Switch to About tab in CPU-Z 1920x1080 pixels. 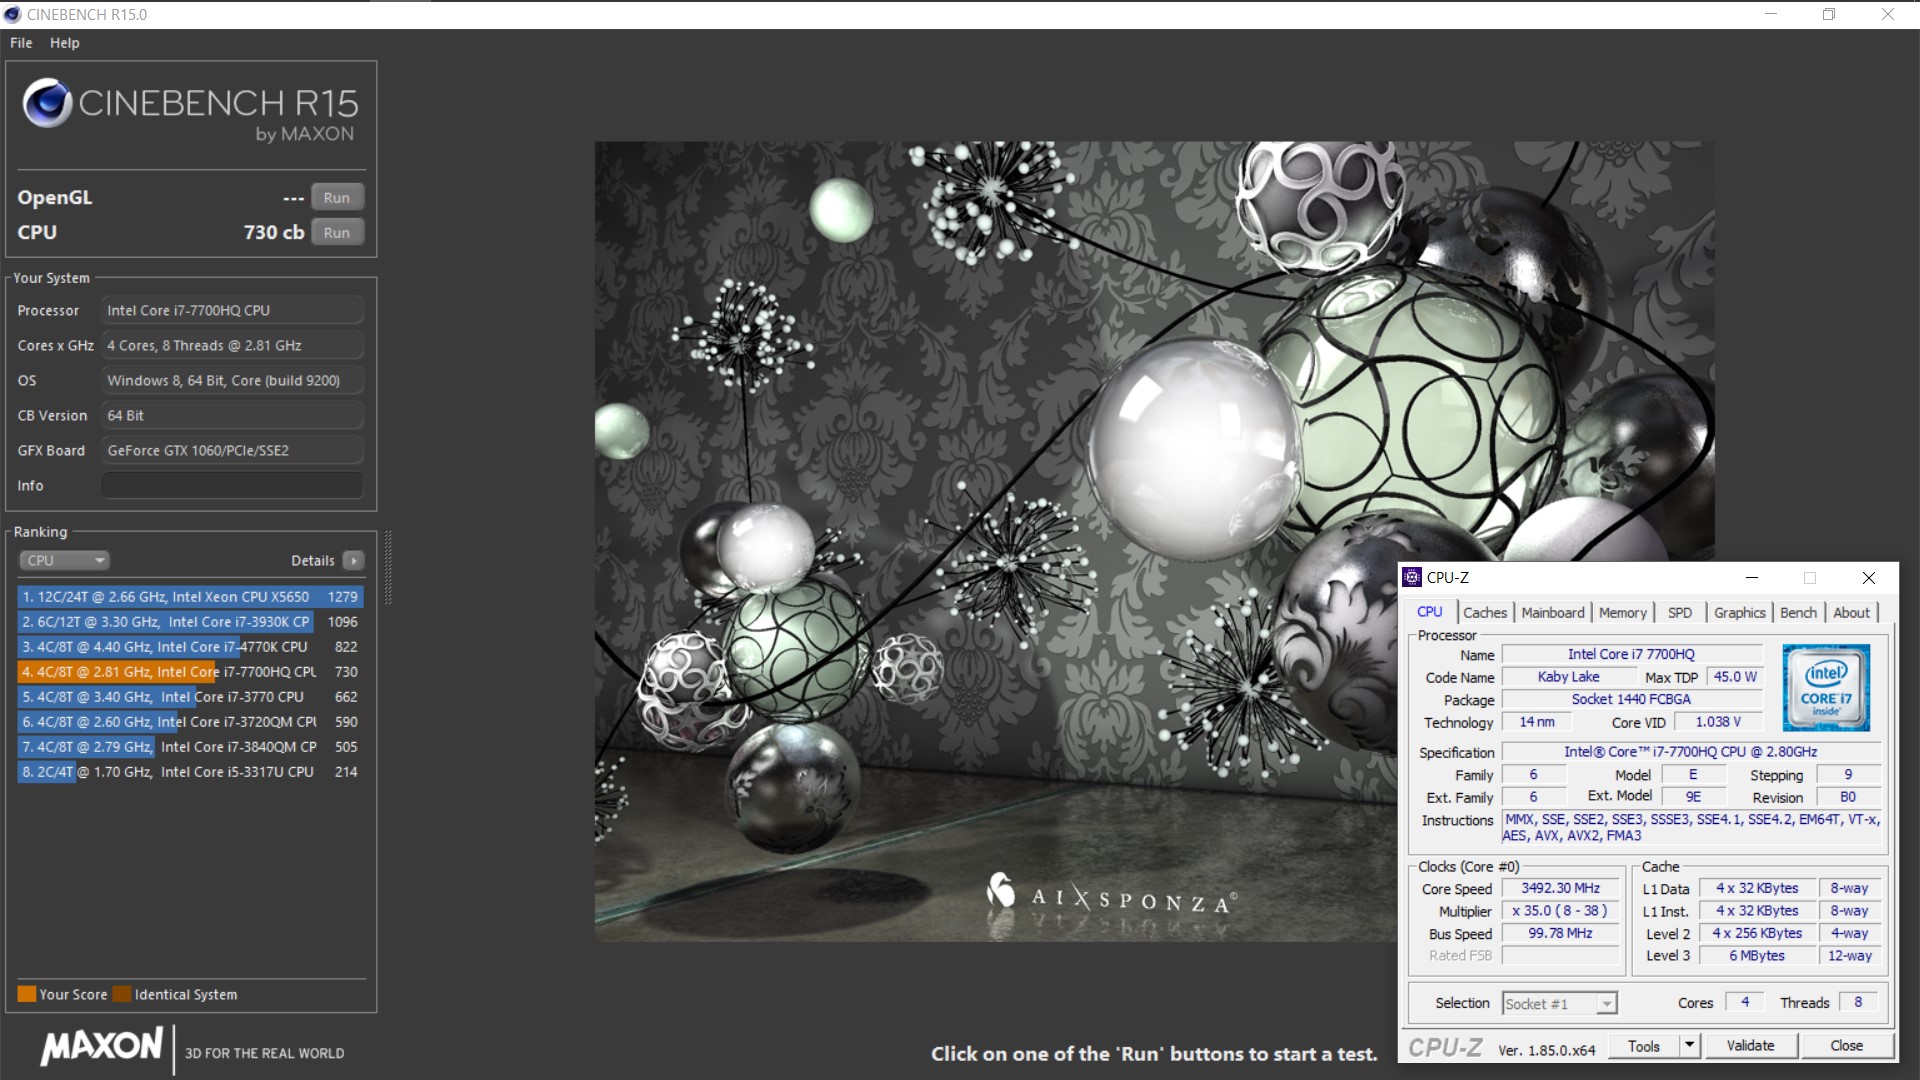point(1851,613)
